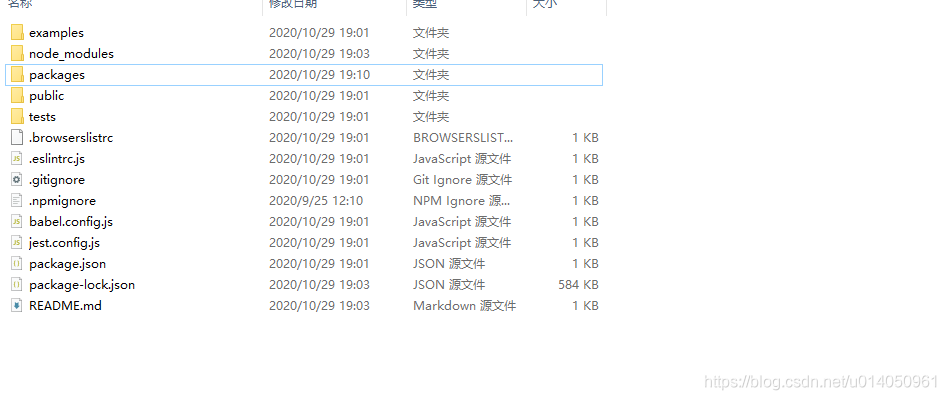Image resolution: width=946 pixels, height=400 pixels.
Task: Click the .browserslistrc blank file icon
Action: [x=17, y=138]
